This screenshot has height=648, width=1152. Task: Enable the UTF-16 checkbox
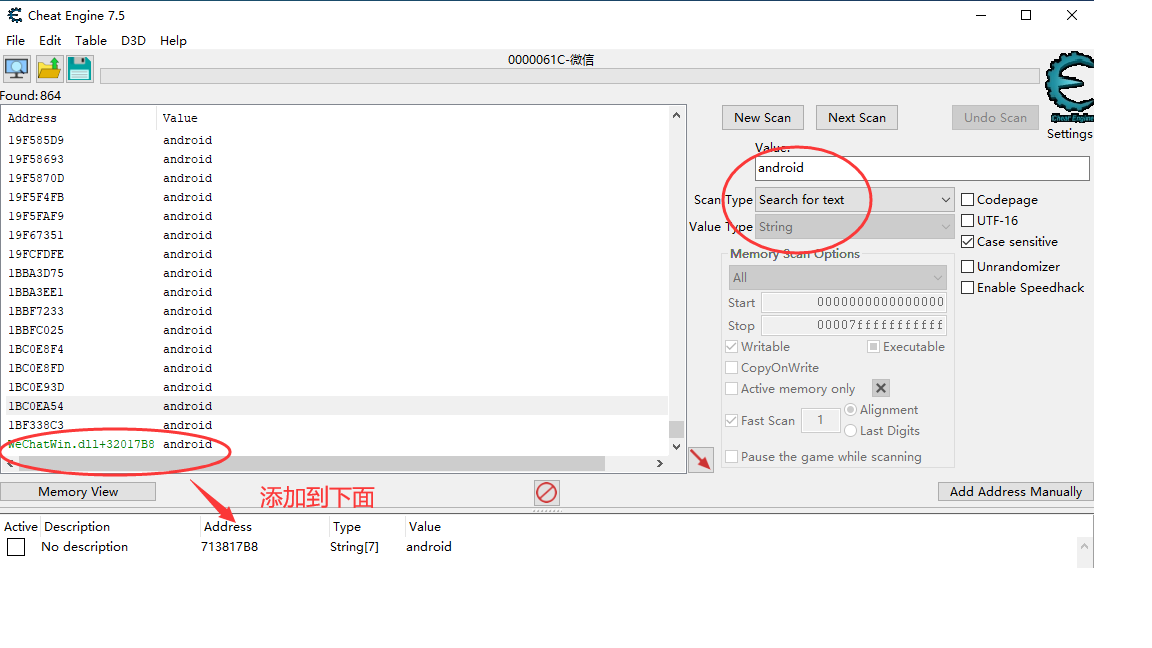coord(968,220)
